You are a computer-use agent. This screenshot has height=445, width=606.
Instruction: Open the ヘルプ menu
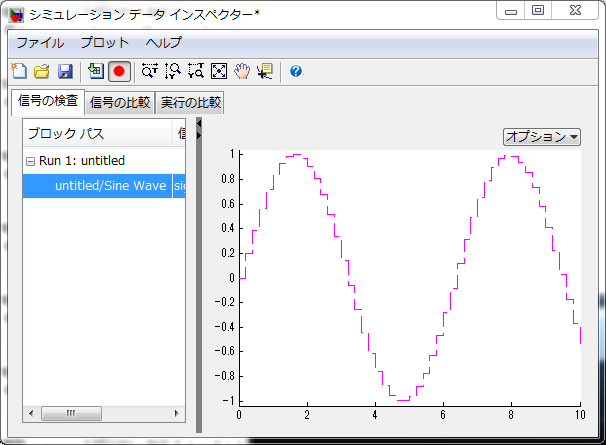tap(164, 43)
